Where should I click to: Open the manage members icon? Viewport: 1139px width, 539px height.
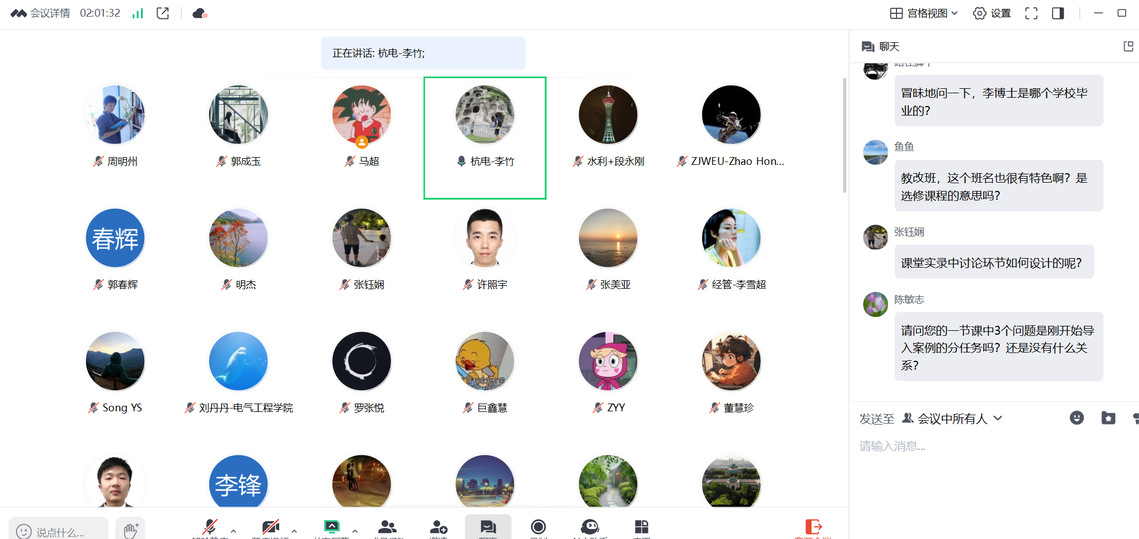[x=388, y=527]
